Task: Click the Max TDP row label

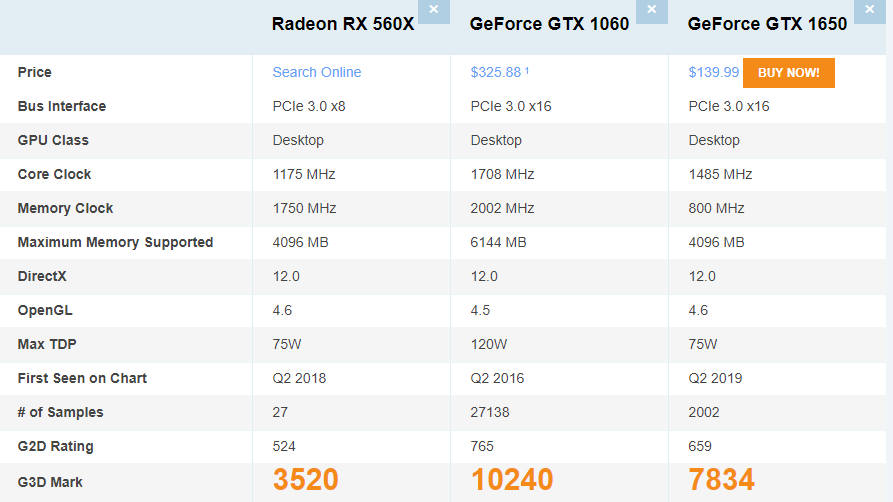Action: click(47, 344)
